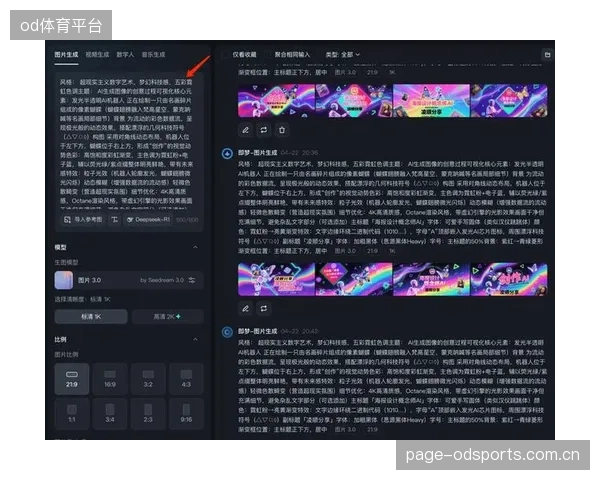Open the 视频生成 tab
Screen dimensions: 600x480
[x=97, y=54]
